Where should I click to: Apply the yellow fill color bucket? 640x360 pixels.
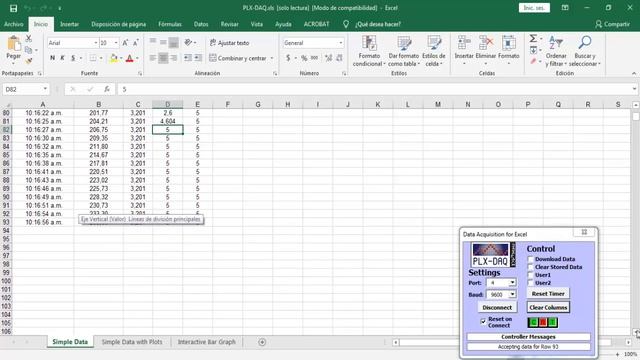pos(114,58)
